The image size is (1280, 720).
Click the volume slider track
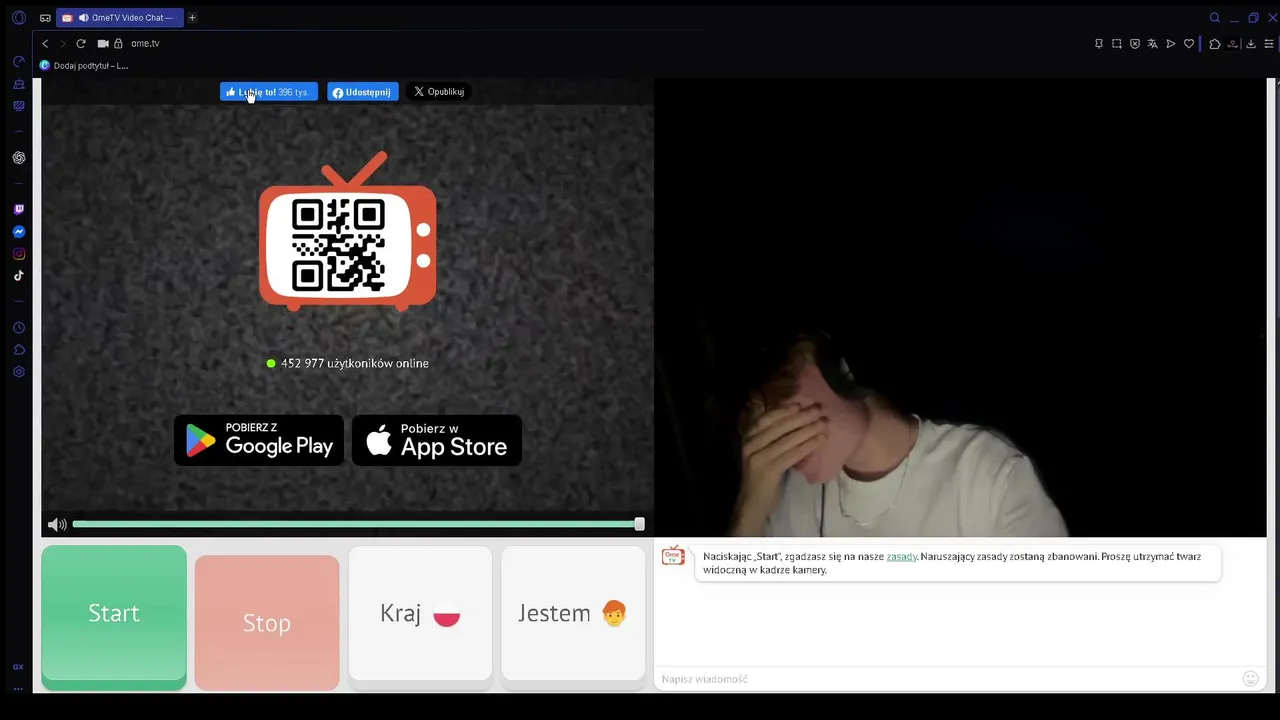355,524
